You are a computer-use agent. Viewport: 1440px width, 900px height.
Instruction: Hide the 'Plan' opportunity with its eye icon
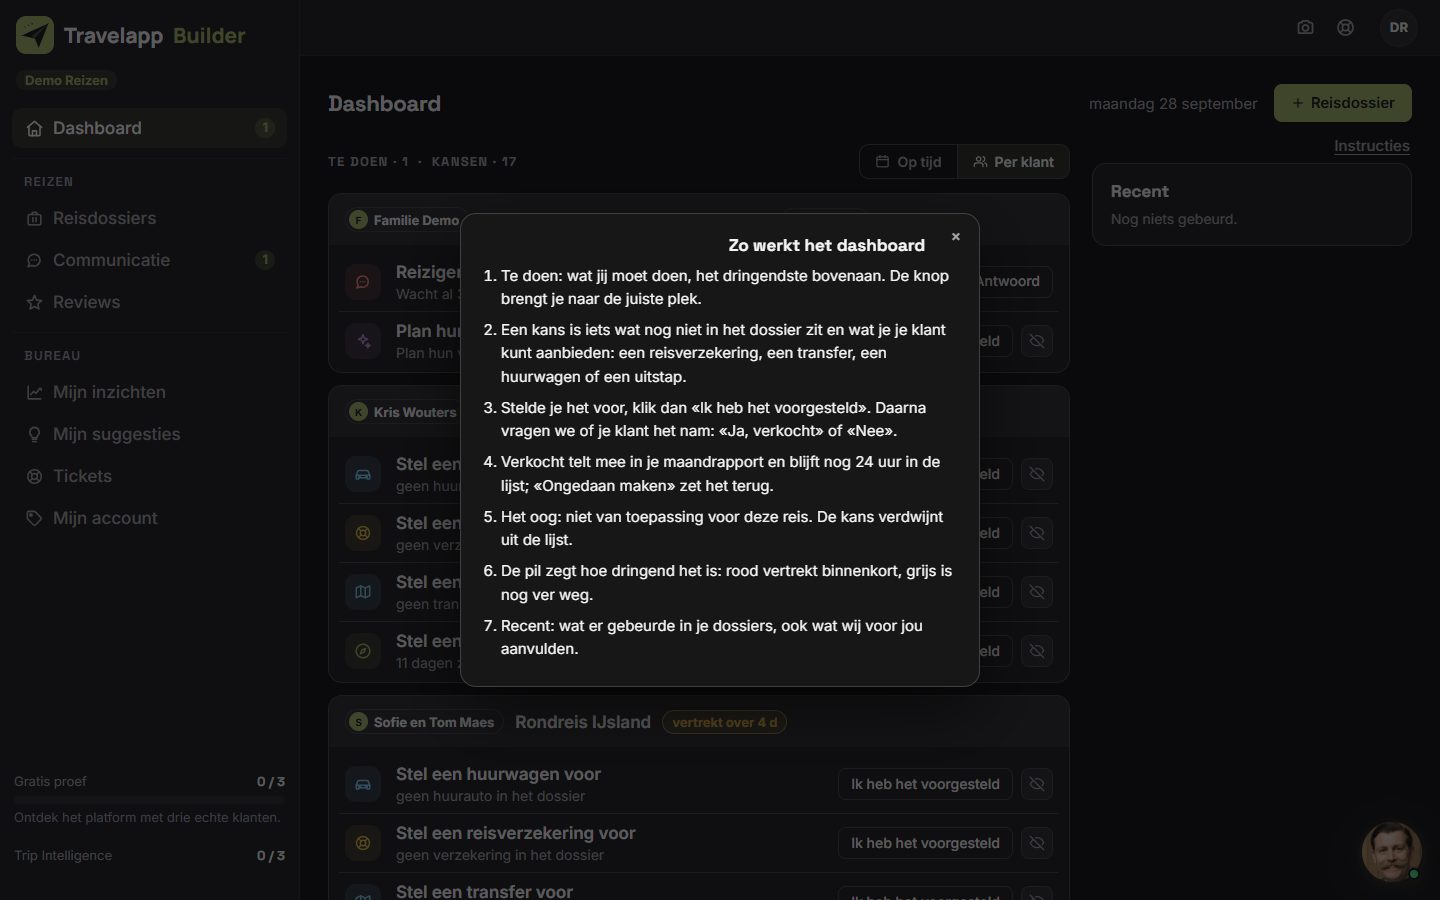[x=1037, y=341]
